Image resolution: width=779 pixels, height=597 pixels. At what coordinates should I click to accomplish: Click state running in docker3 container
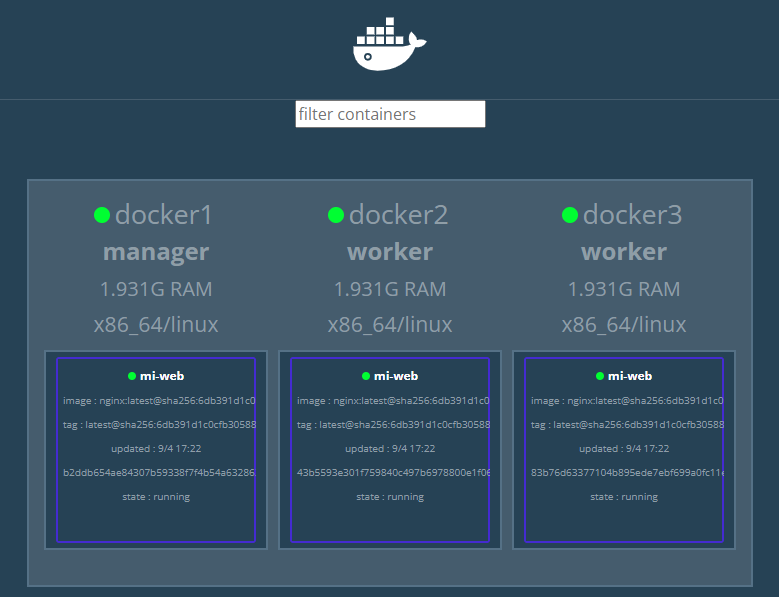pos(624,497)
